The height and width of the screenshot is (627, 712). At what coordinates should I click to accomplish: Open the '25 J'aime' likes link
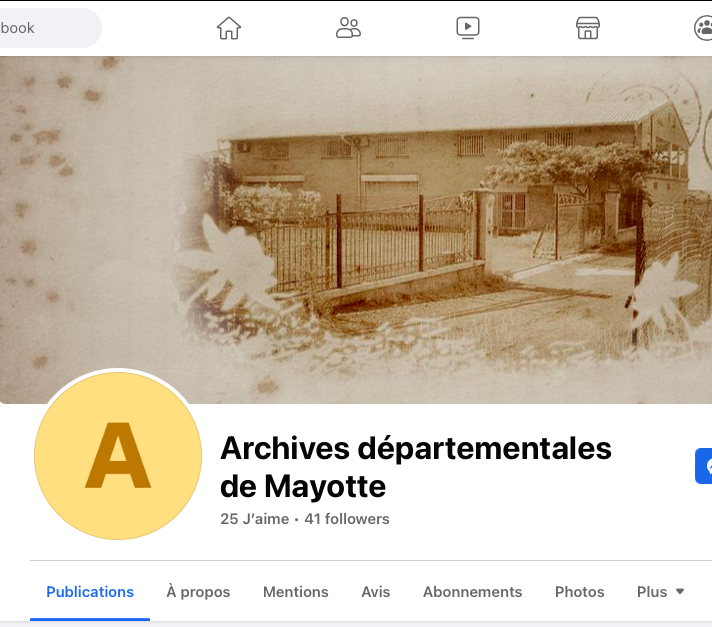[254, 519]
